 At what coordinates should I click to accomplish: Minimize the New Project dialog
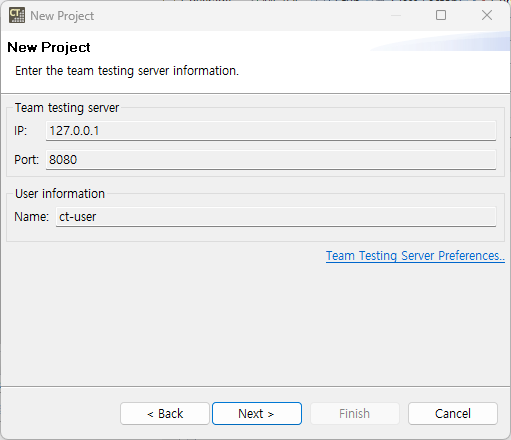396,15
